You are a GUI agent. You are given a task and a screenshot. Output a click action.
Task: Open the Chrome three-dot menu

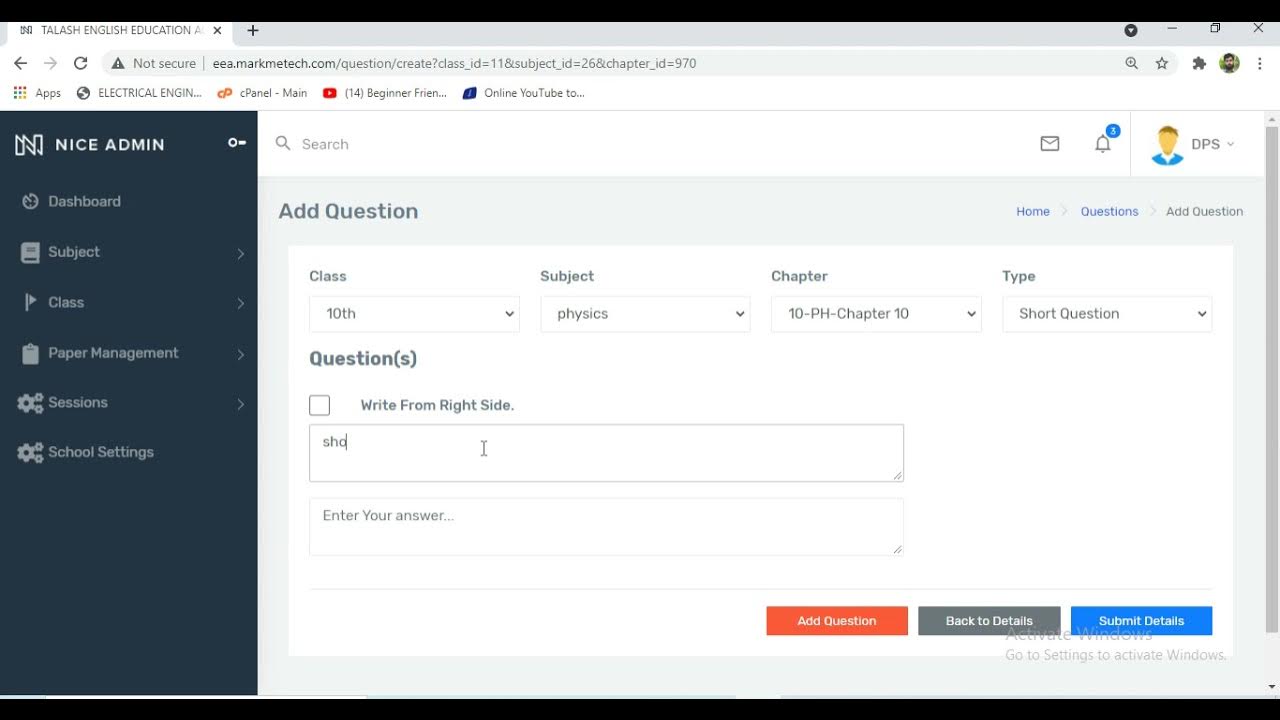tap(1259, 63)
